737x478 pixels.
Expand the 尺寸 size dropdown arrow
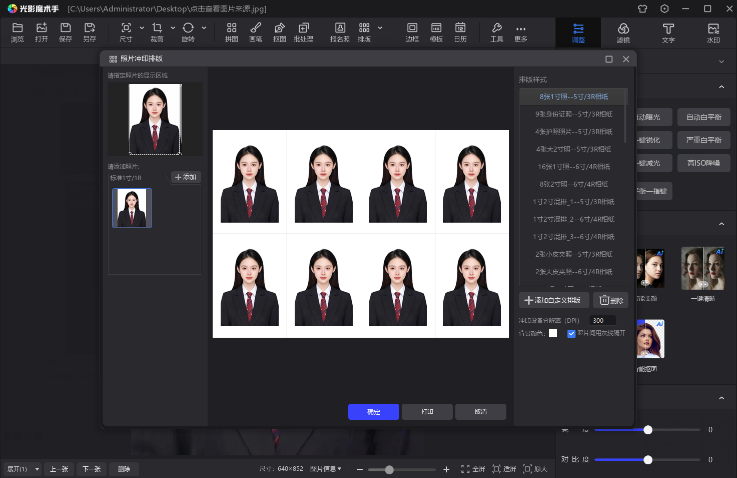tap(141, 27)
